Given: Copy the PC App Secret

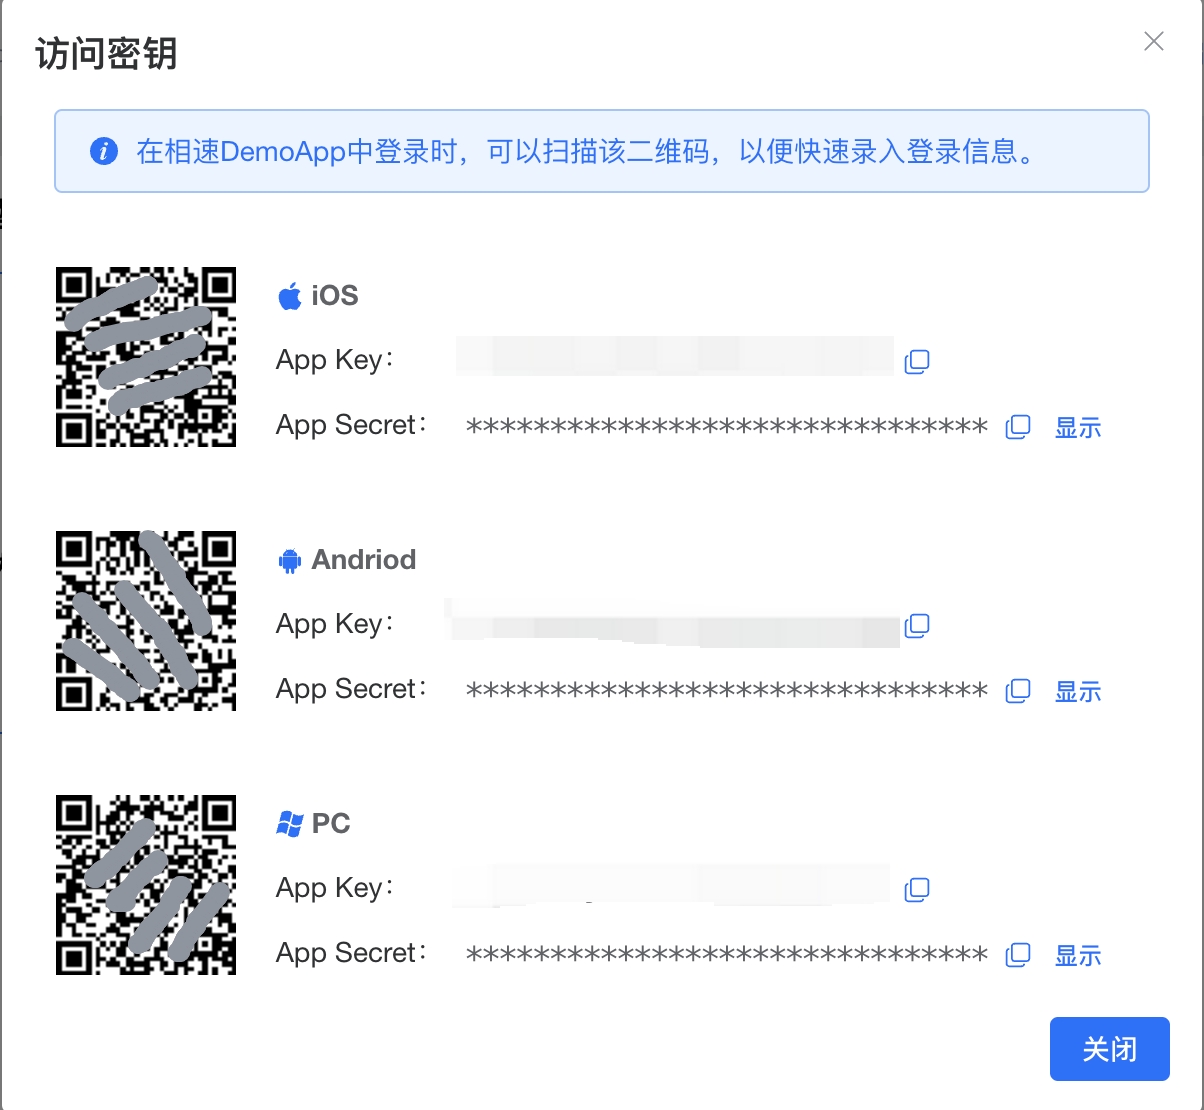Looking at the screenshot, I should (1017, 955).
